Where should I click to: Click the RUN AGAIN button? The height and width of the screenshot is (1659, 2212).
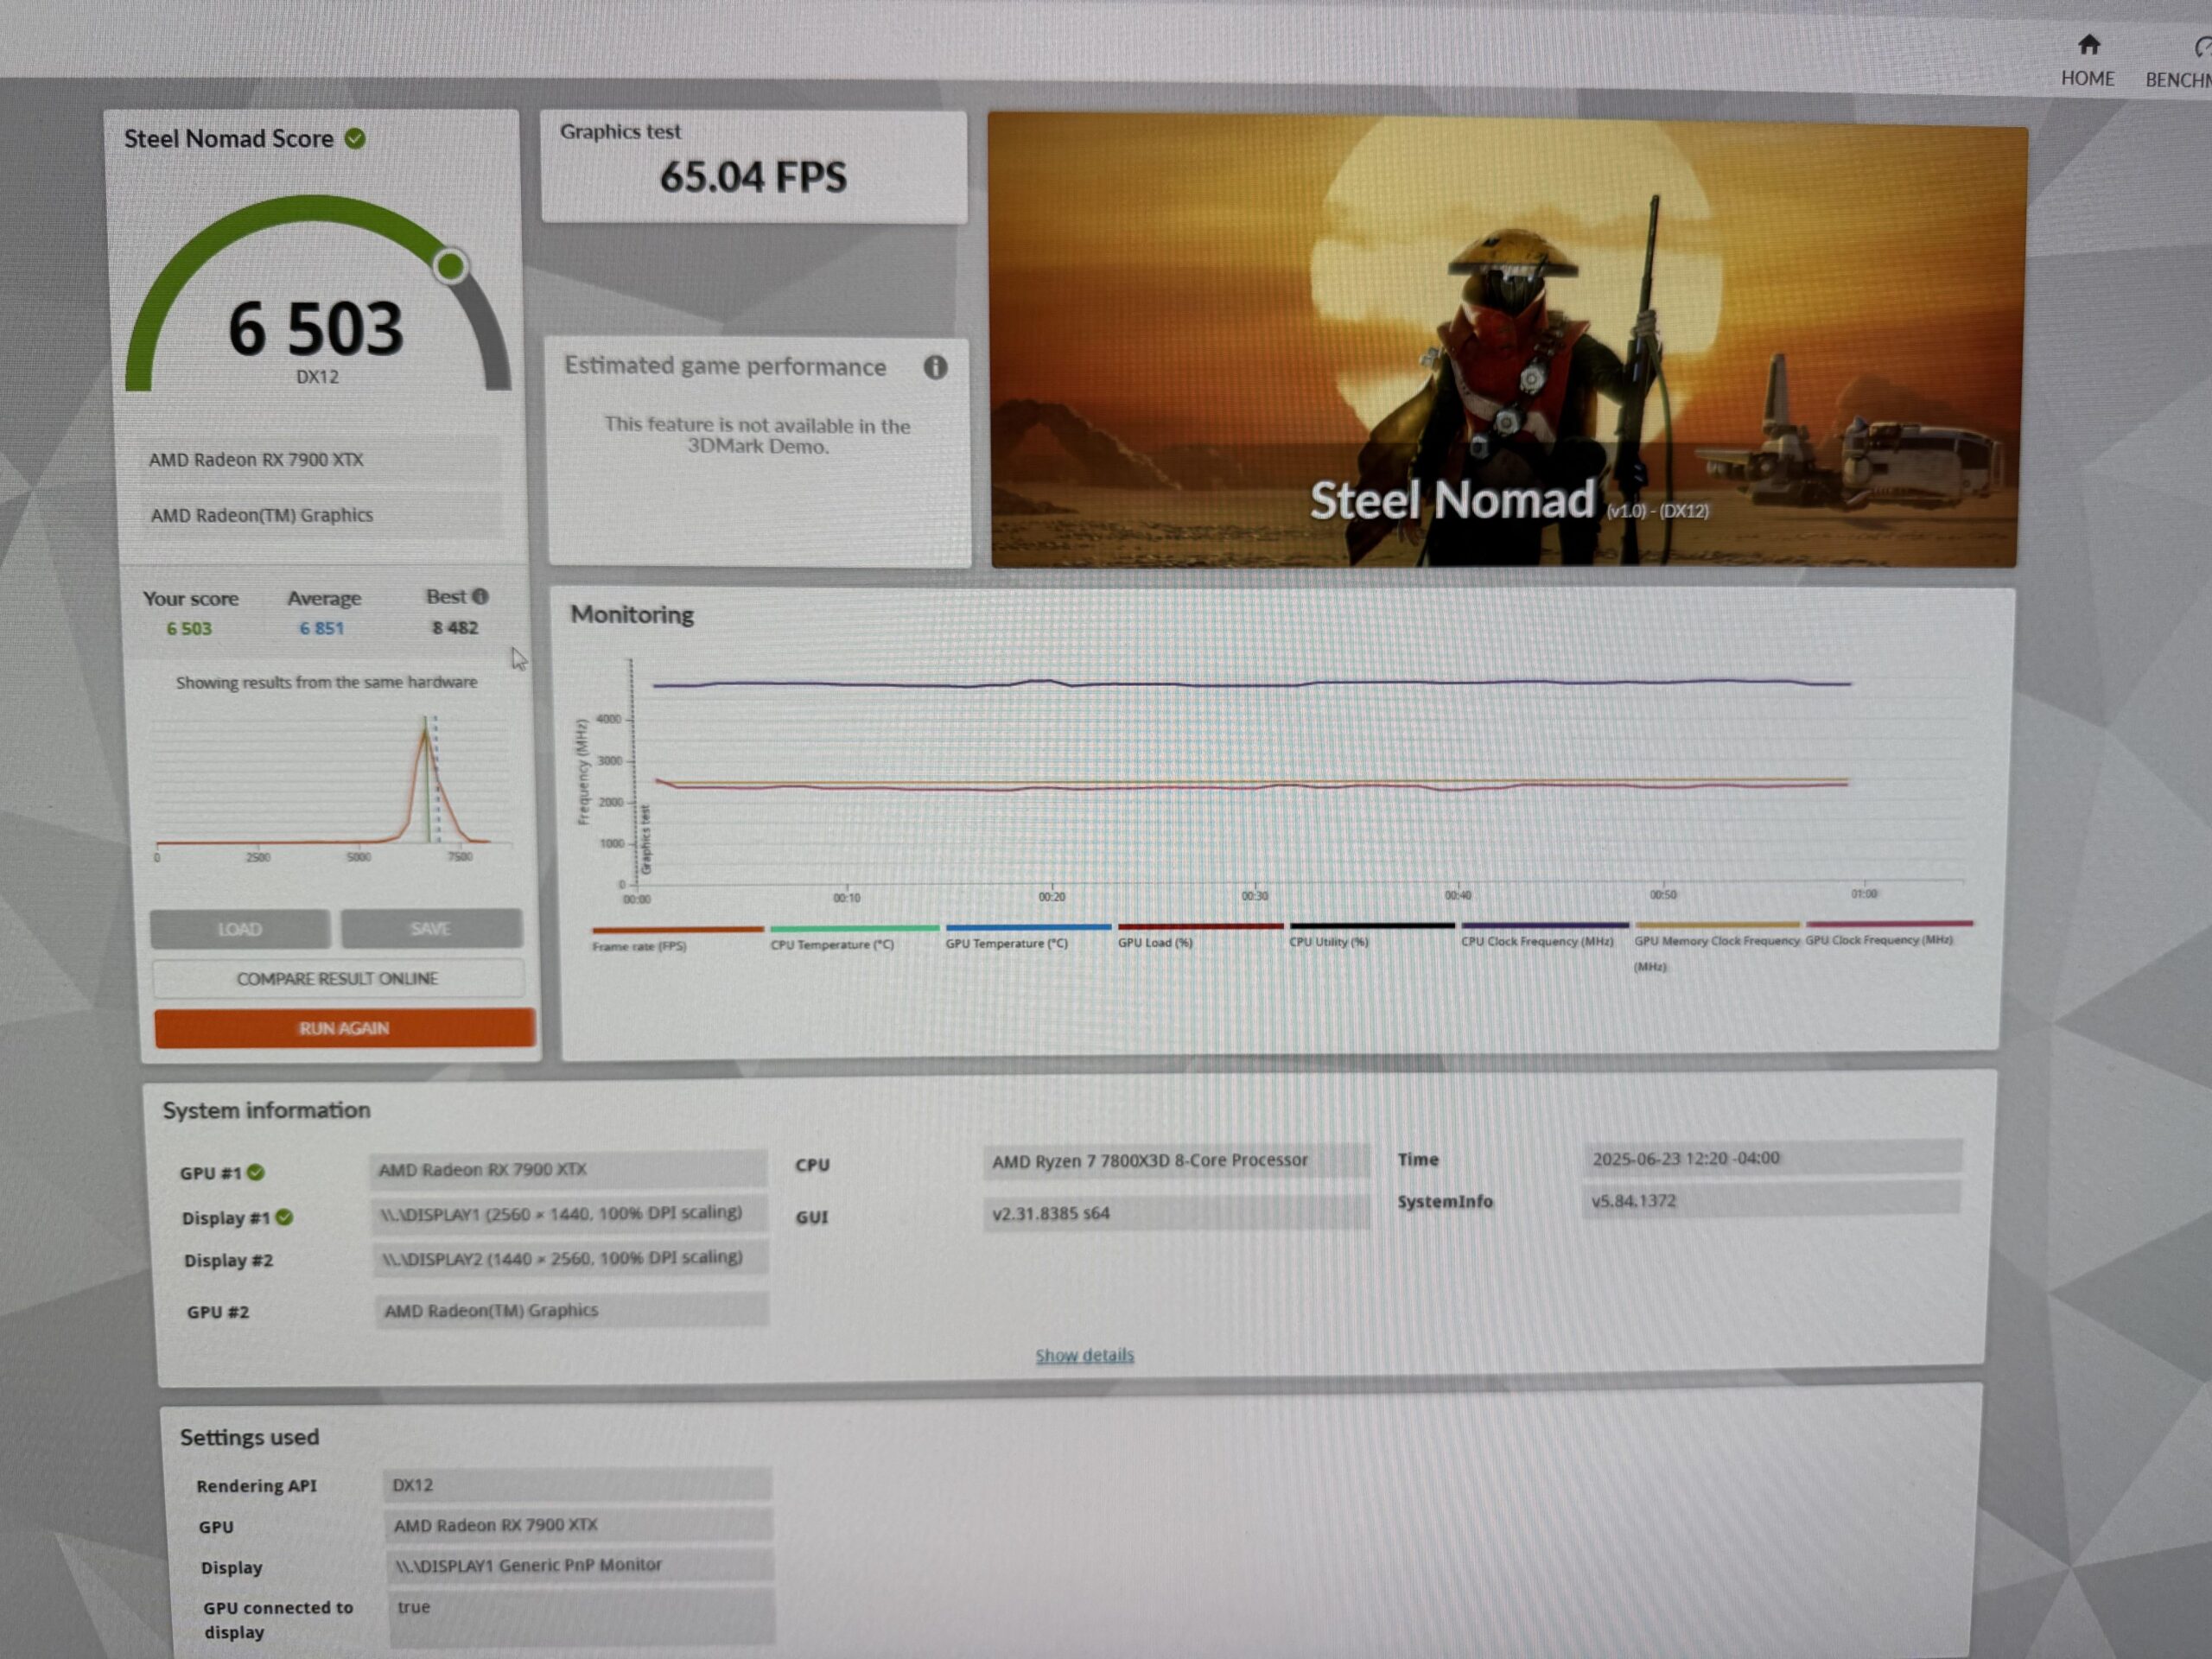point(345,1028)
